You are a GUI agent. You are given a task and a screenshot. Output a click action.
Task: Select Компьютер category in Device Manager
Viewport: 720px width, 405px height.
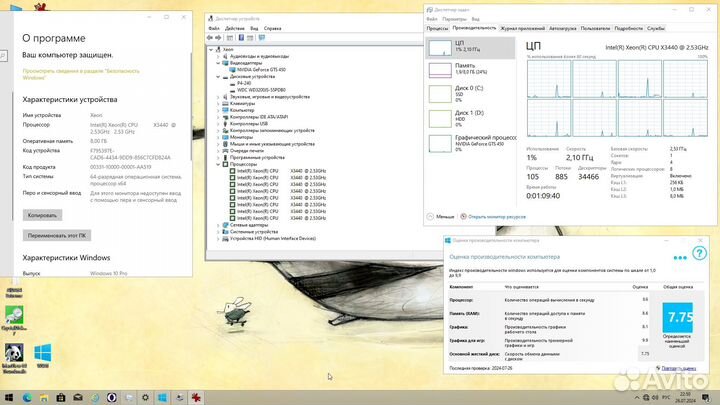tap(242, 110)
